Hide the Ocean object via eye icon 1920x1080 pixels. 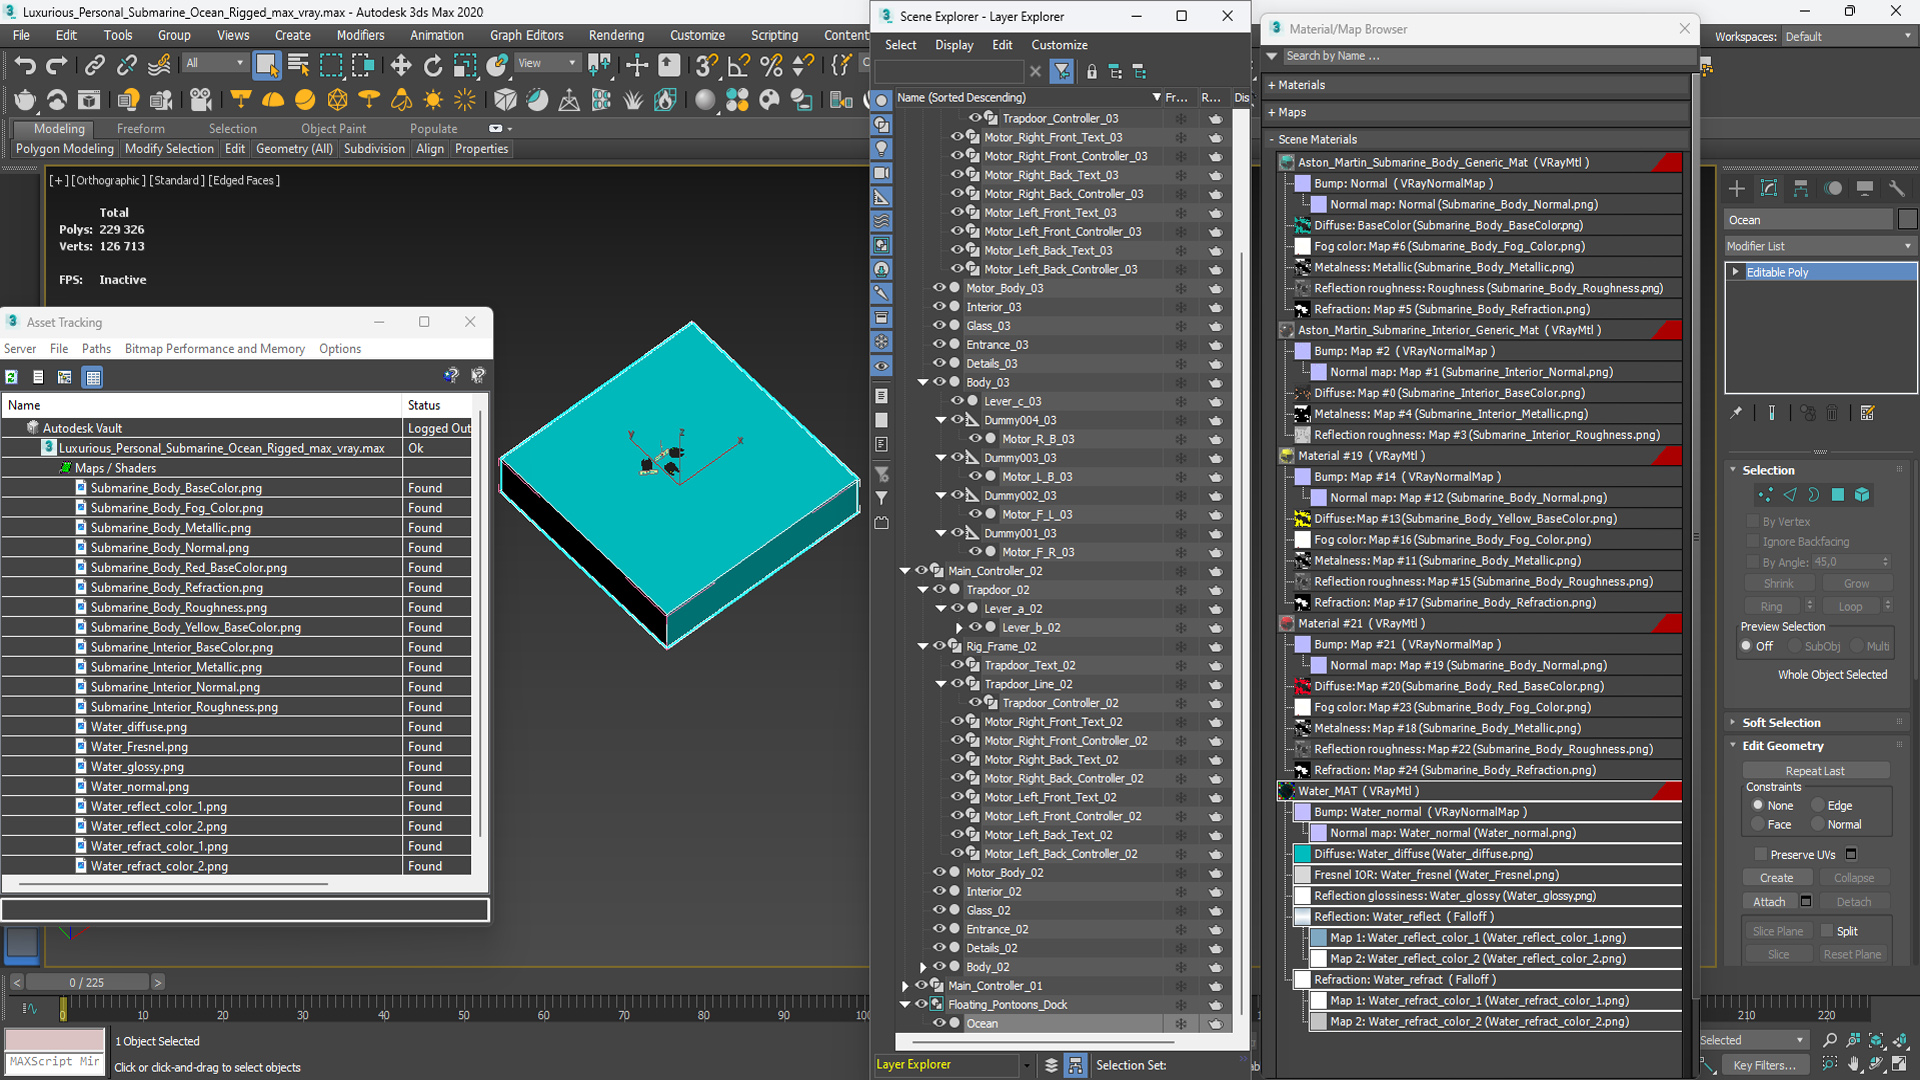(939, 1023)
